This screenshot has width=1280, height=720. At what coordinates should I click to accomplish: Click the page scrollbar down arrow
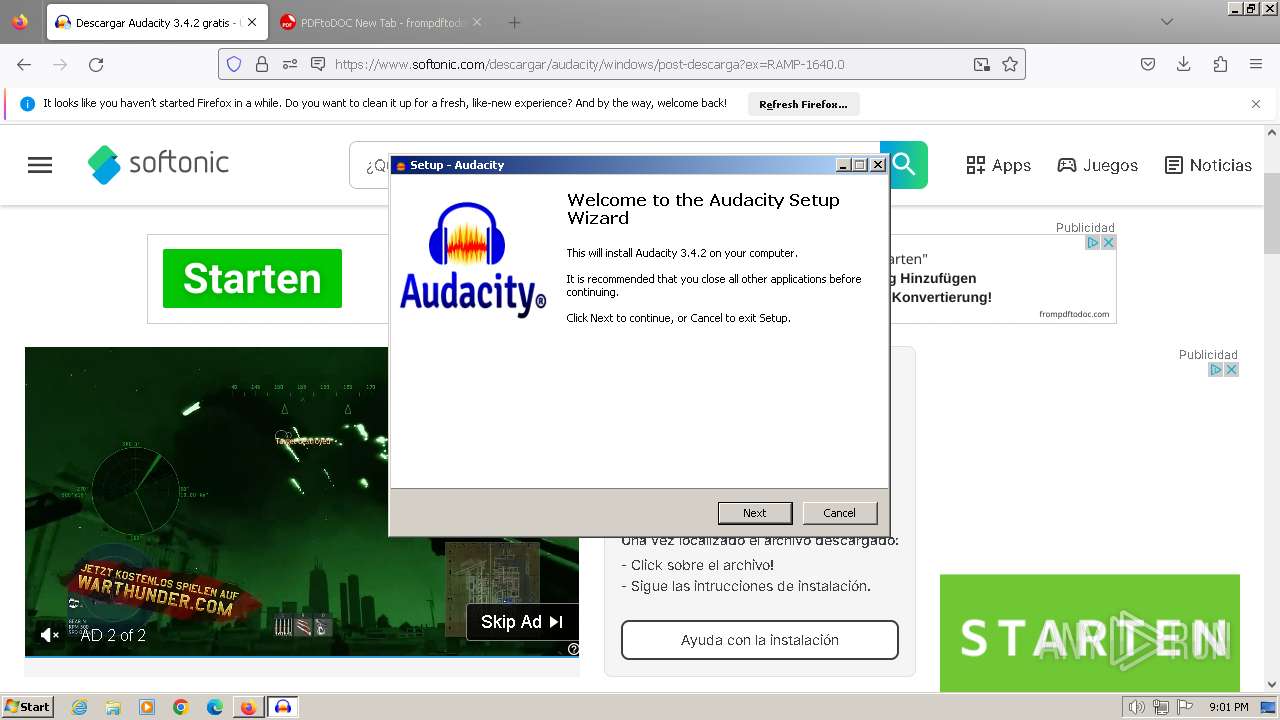1272,684
